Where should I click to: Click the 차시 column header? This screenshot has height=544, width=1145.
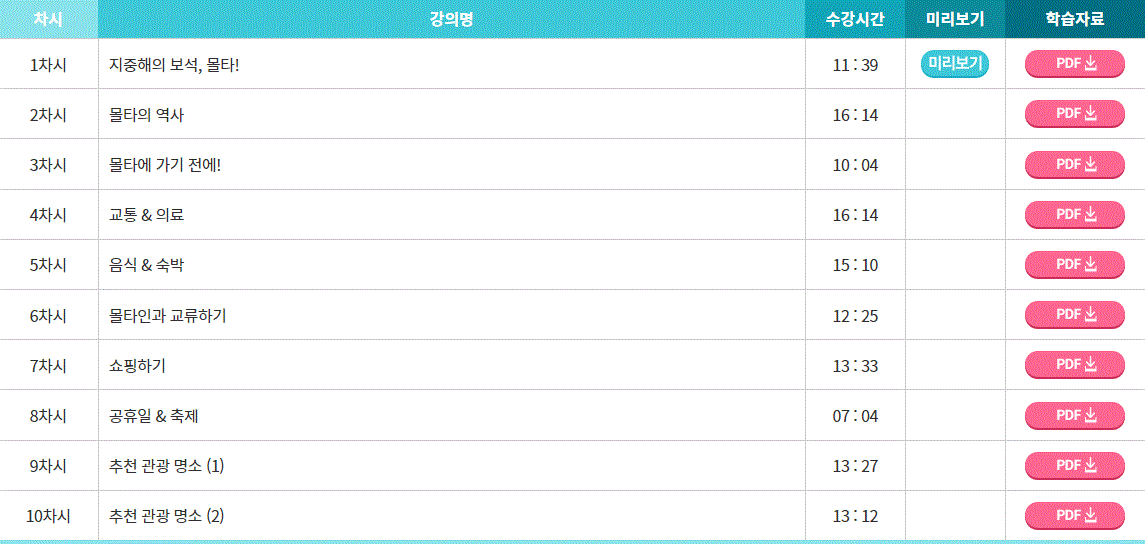48,19
